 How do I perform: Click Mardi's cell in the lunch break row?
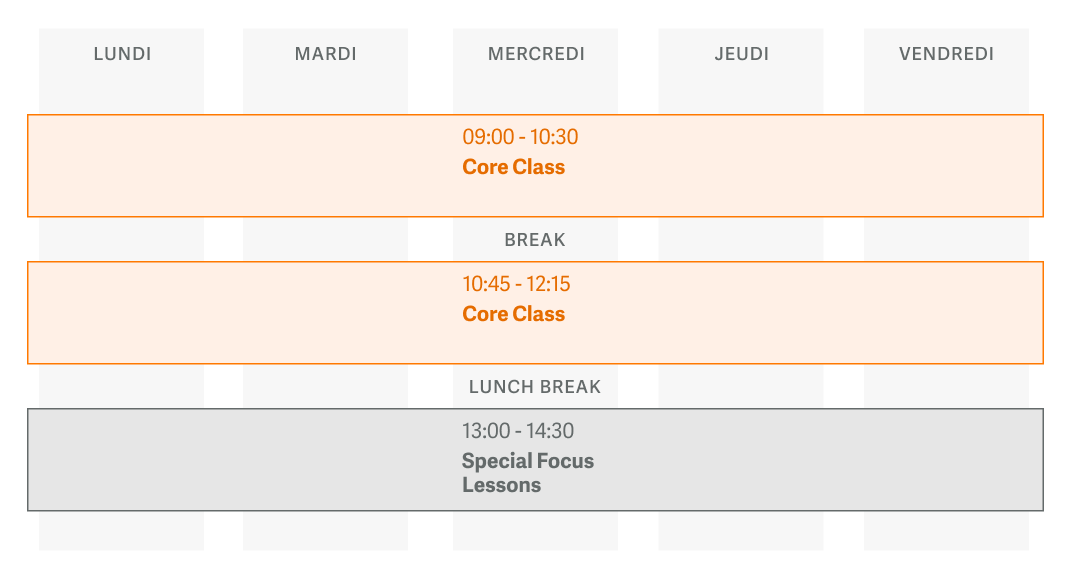coord(325,386)
